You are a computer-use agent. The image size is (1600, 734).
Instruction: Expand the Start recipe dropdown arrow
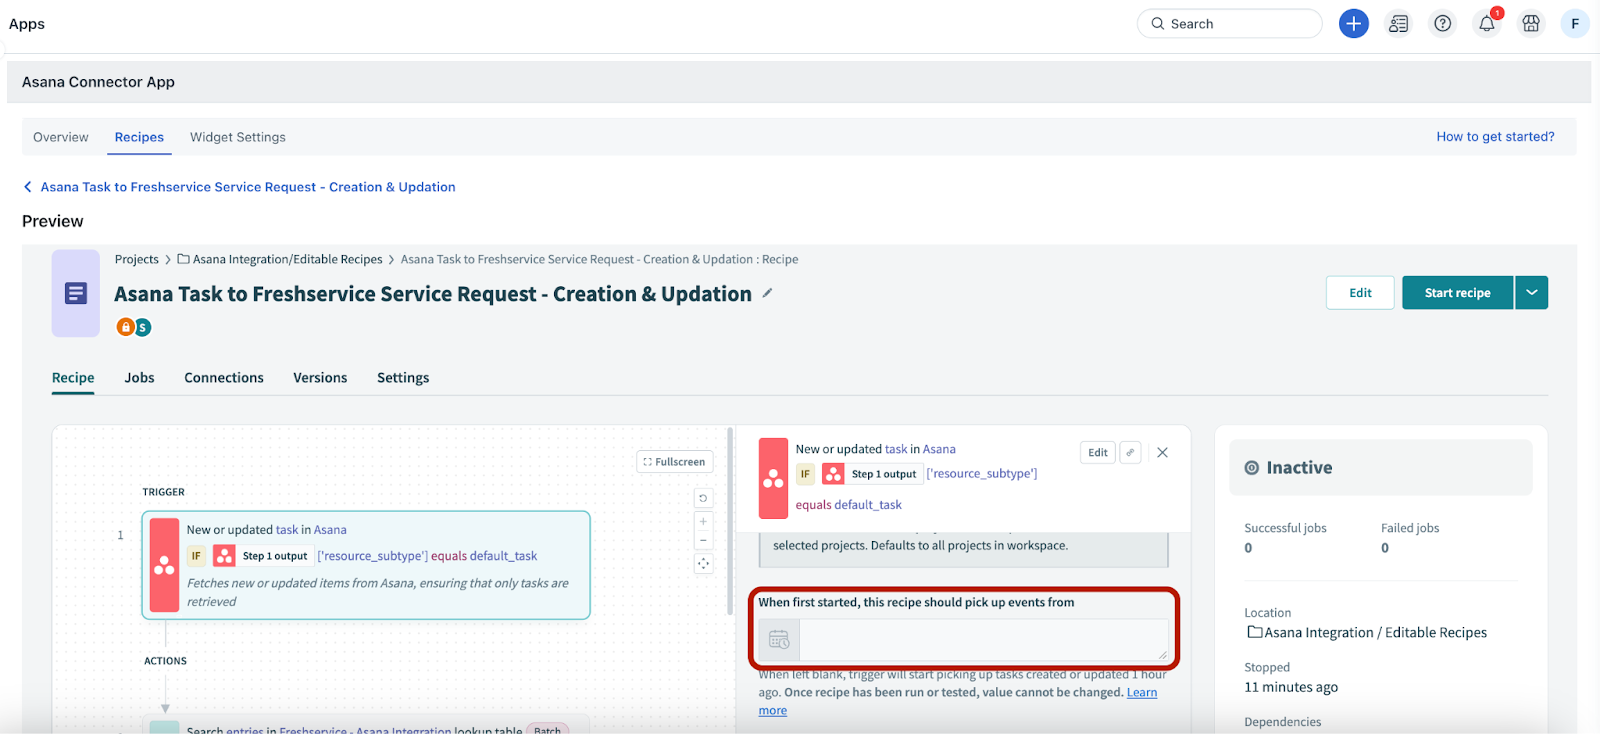click(x=1531, y=293)
